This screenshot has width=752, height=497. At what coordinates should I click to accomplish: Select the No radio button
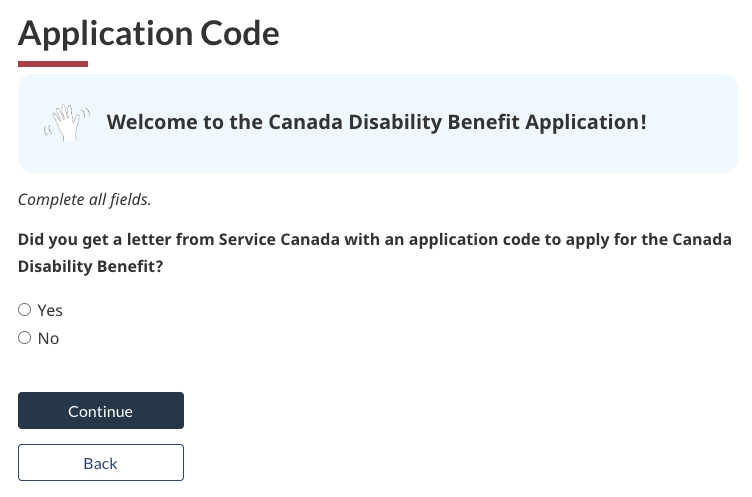click(x=24, y=338)
